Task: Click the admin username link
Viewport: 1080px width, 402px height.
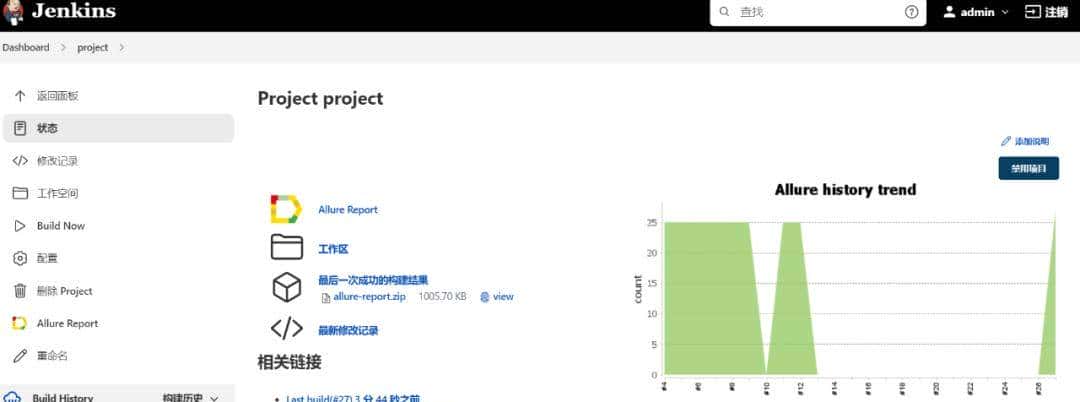Action: [977, 12]
